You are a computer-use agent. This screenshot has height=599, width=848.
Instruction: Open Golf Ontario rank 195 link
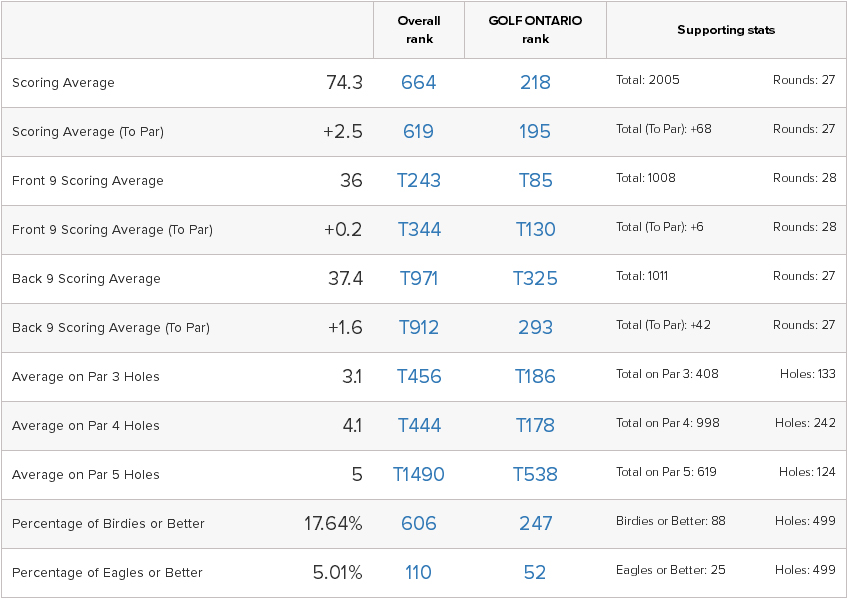coord(535,131)
